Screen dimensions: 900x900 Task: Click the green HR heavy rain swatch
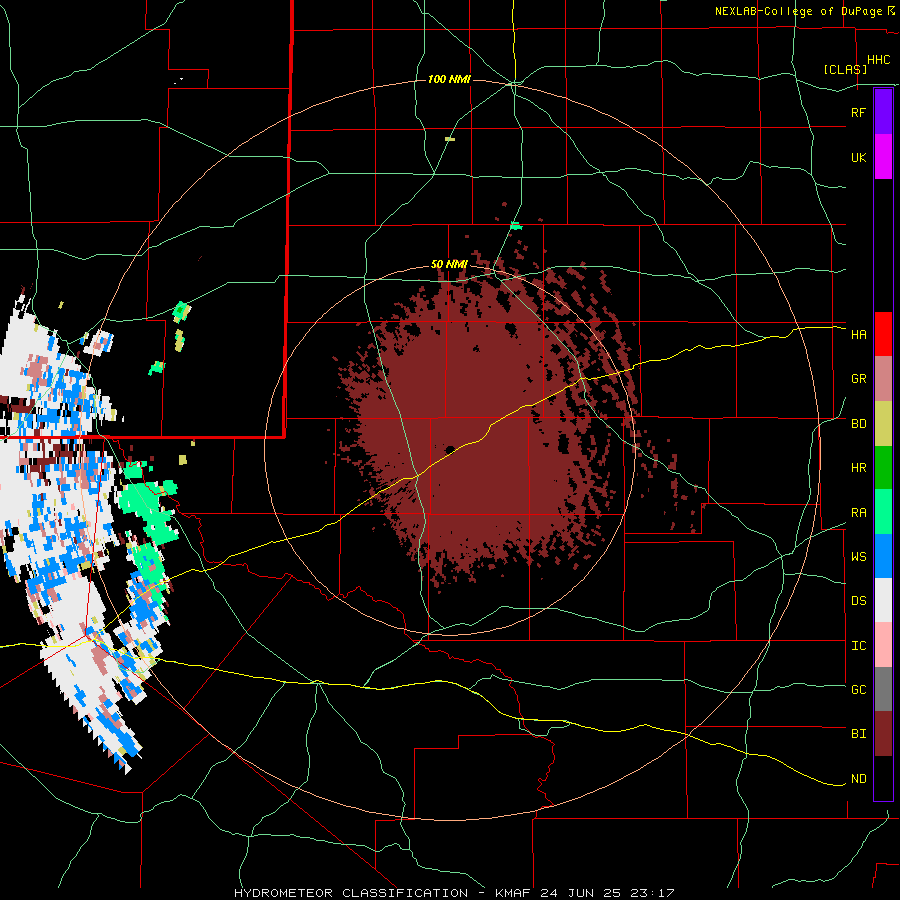(x=883, y=467)
